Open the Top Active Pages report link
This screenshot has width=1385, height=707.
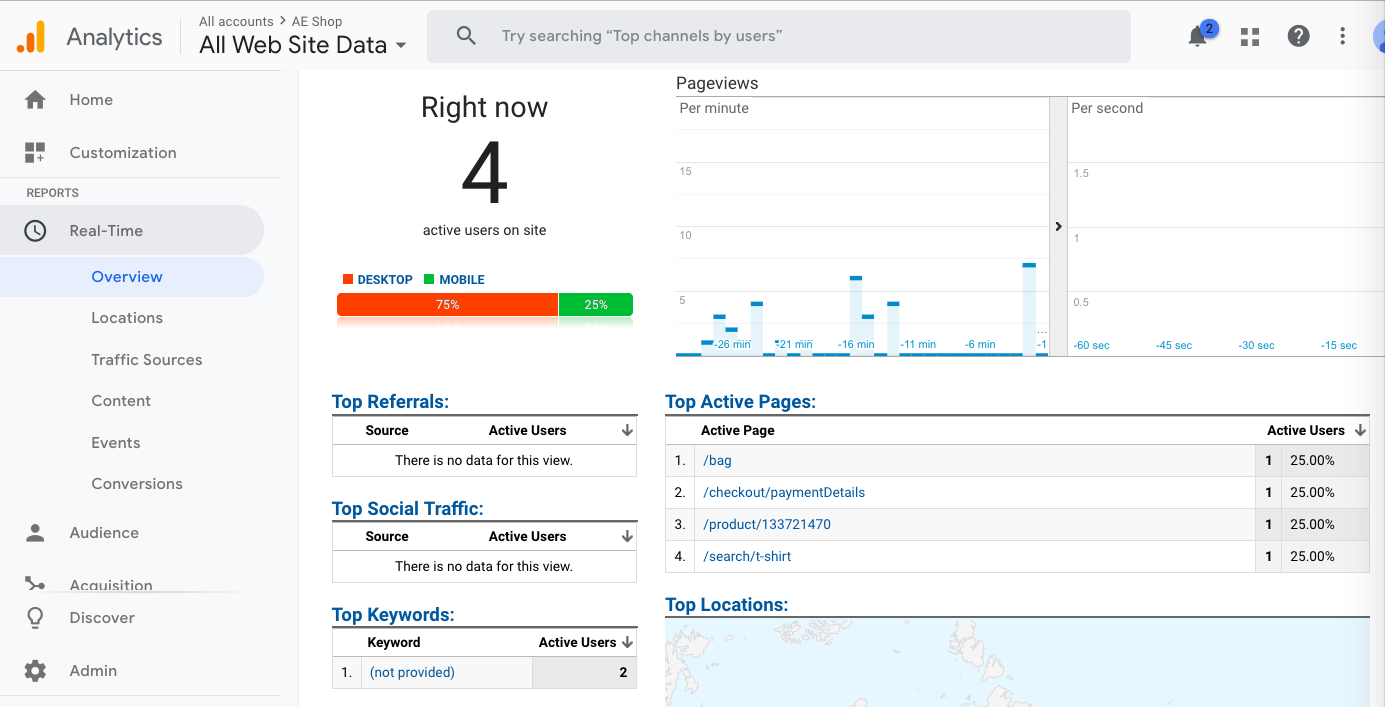[741, 402]
